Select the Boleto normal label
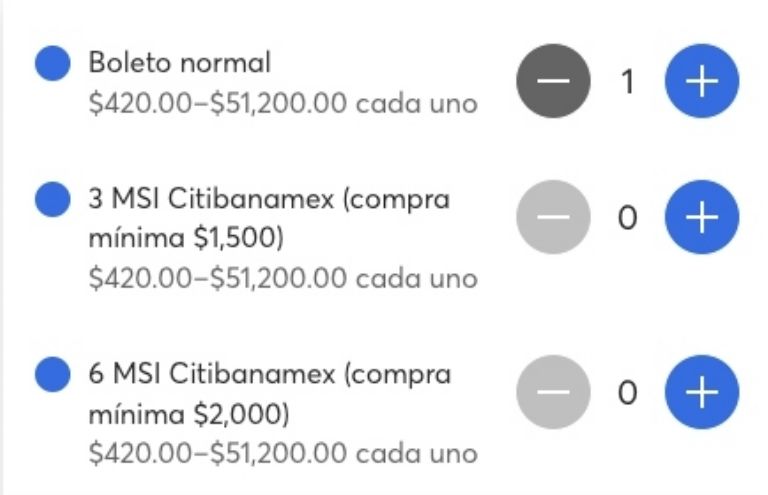The image size is (768, 495). [180, 63]
